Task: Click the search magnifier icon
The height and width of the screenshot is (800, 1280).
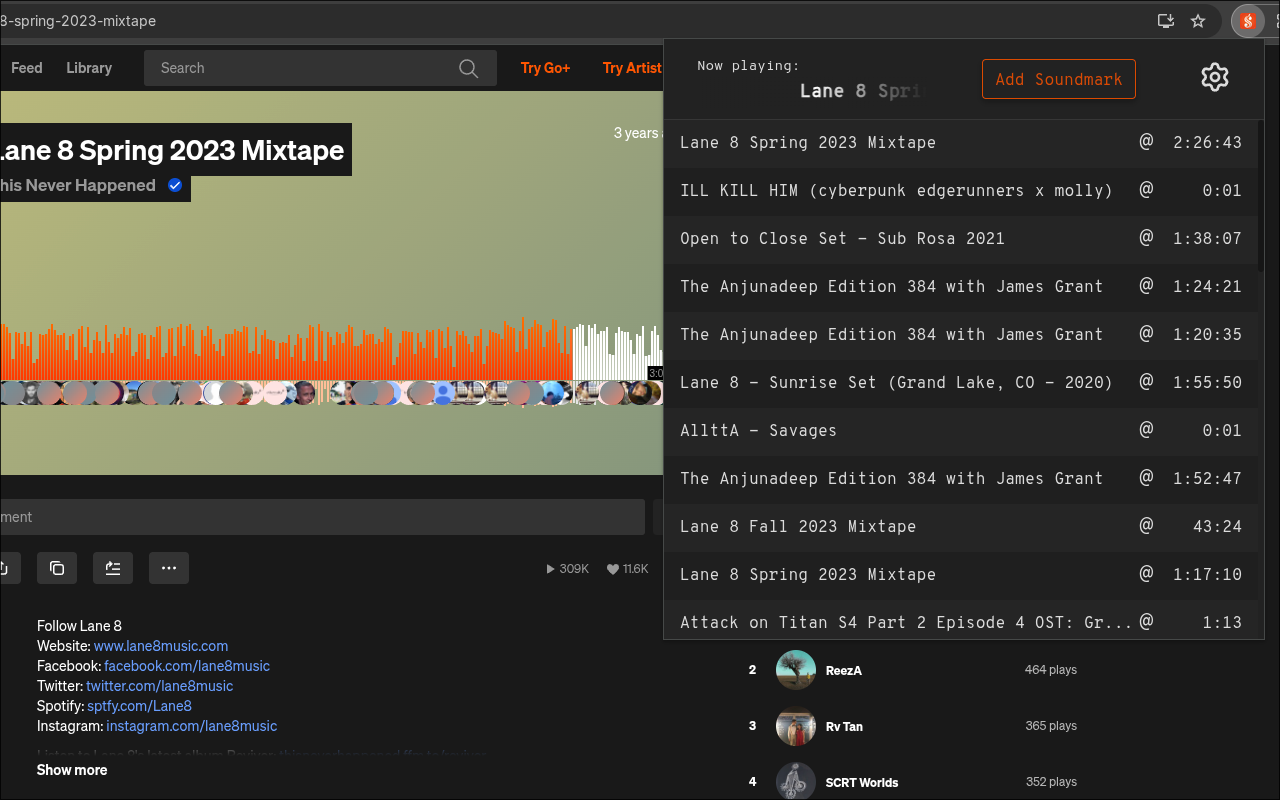Action: point(468,68)
